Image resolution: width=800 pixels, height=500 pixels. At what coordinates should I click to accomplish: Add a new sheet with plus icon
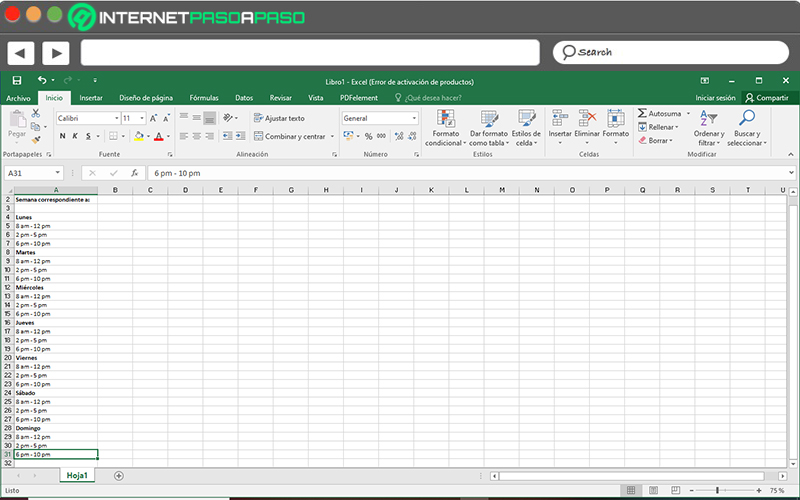119,476
